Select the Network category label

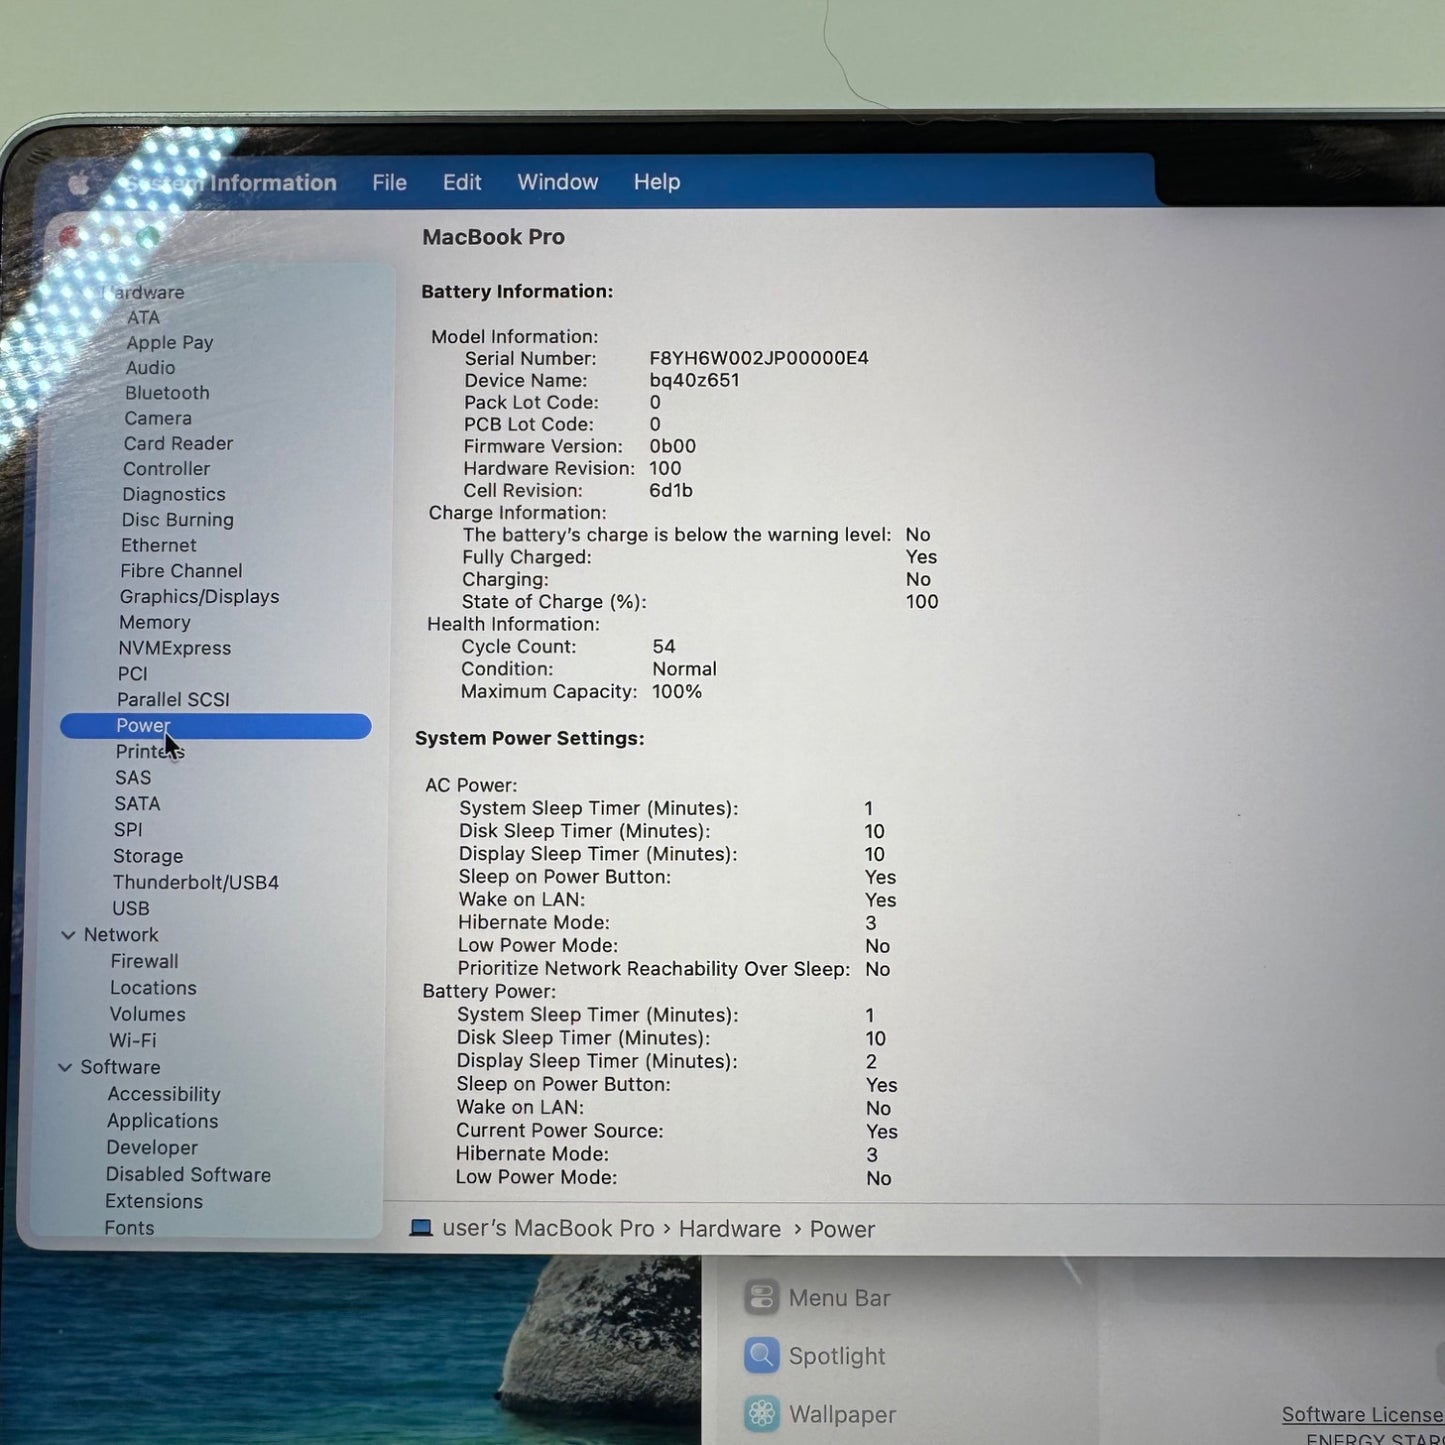tap(121, 935)
